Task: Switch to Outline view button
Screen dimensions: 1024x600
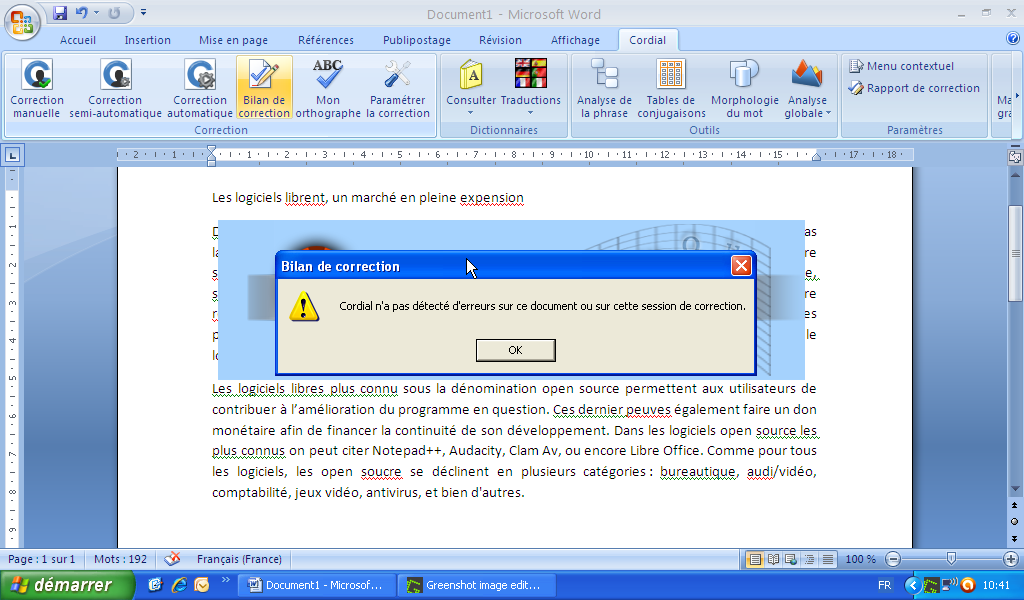Action: (x=810, y=559)
